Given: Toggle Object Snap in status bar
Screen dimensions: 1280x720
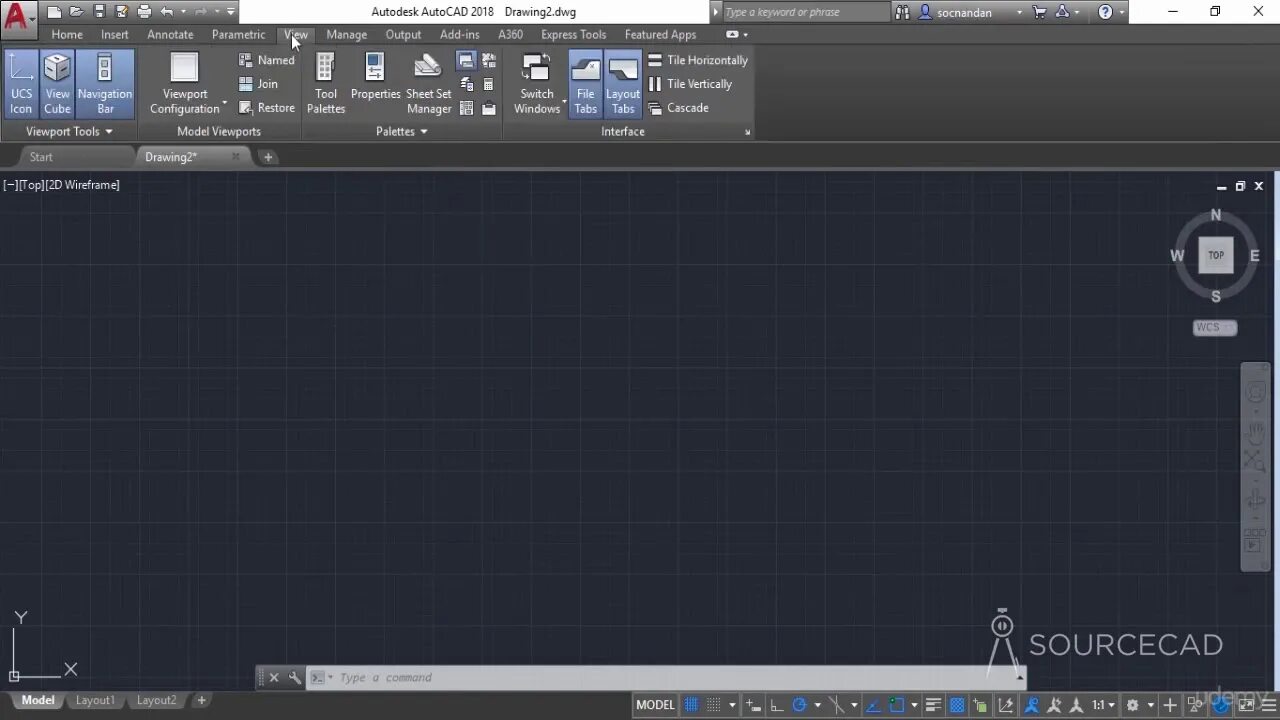Looking at the screenshot, I should coord(897,705).
